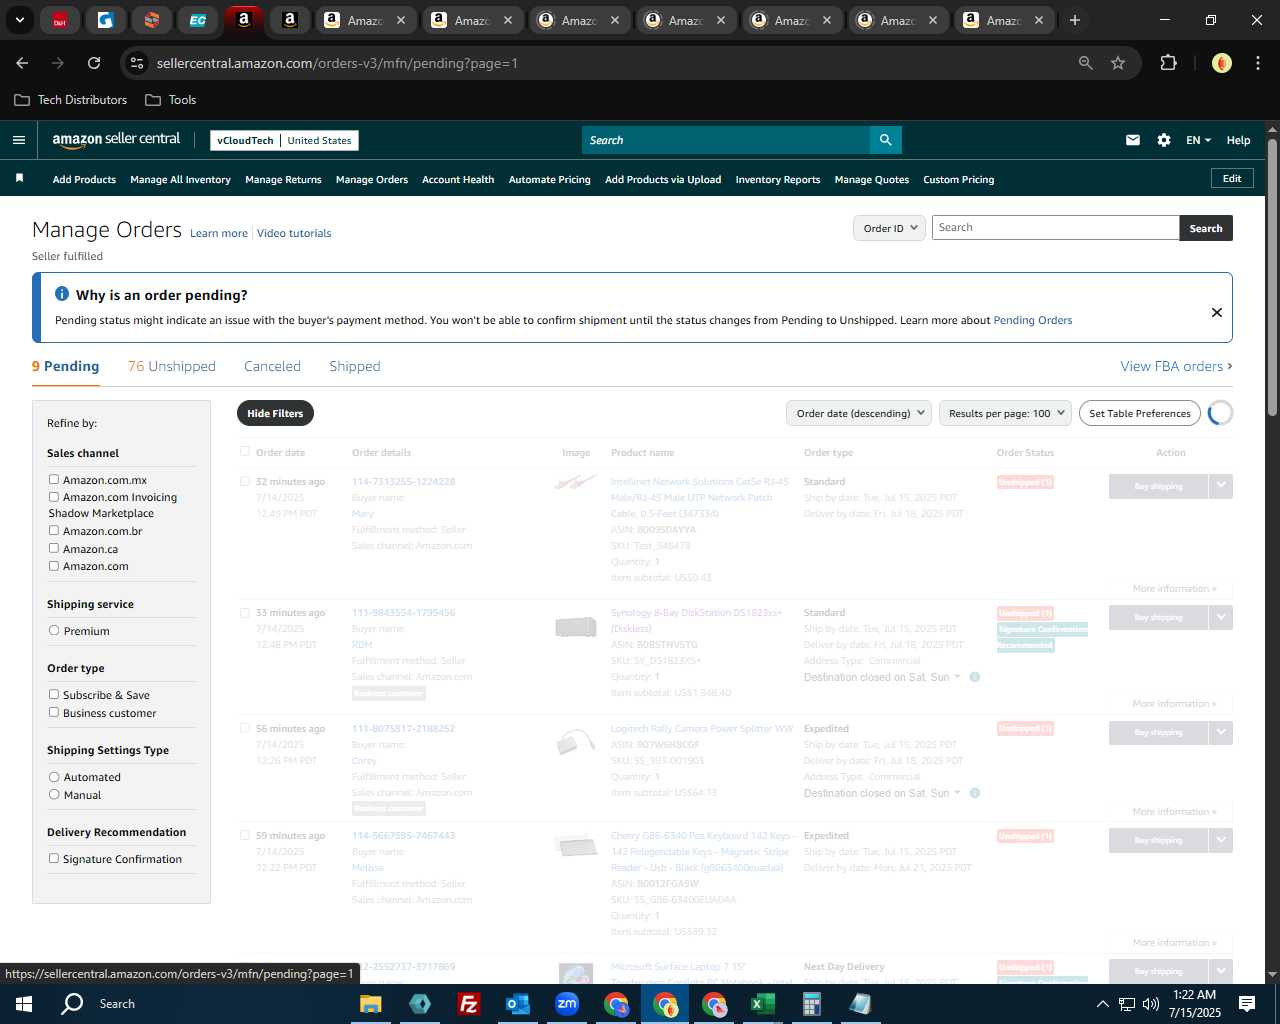
Task: Click the Hide Filters button
Action: (x=275, y=413)
